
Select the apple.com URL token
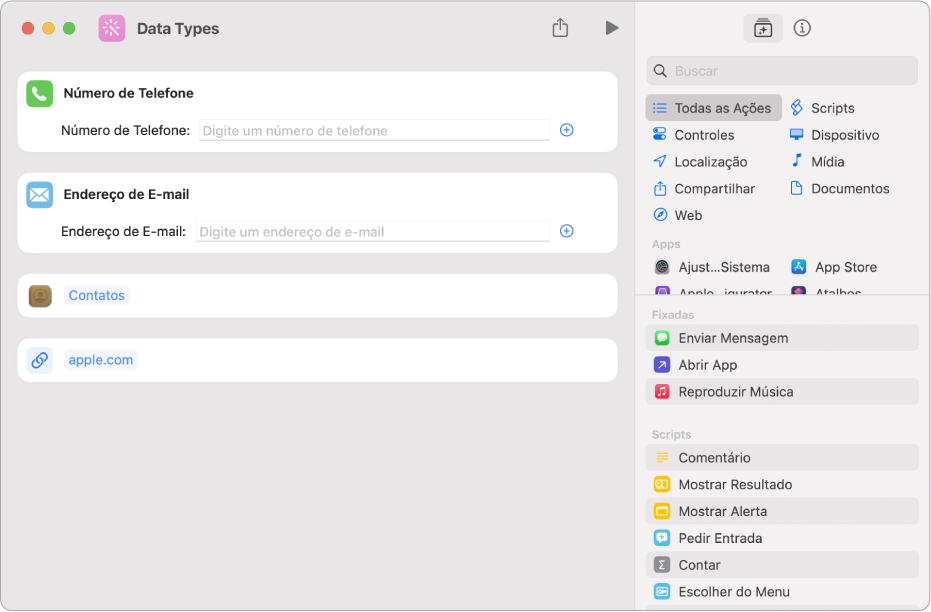click(x=101, y=360)
